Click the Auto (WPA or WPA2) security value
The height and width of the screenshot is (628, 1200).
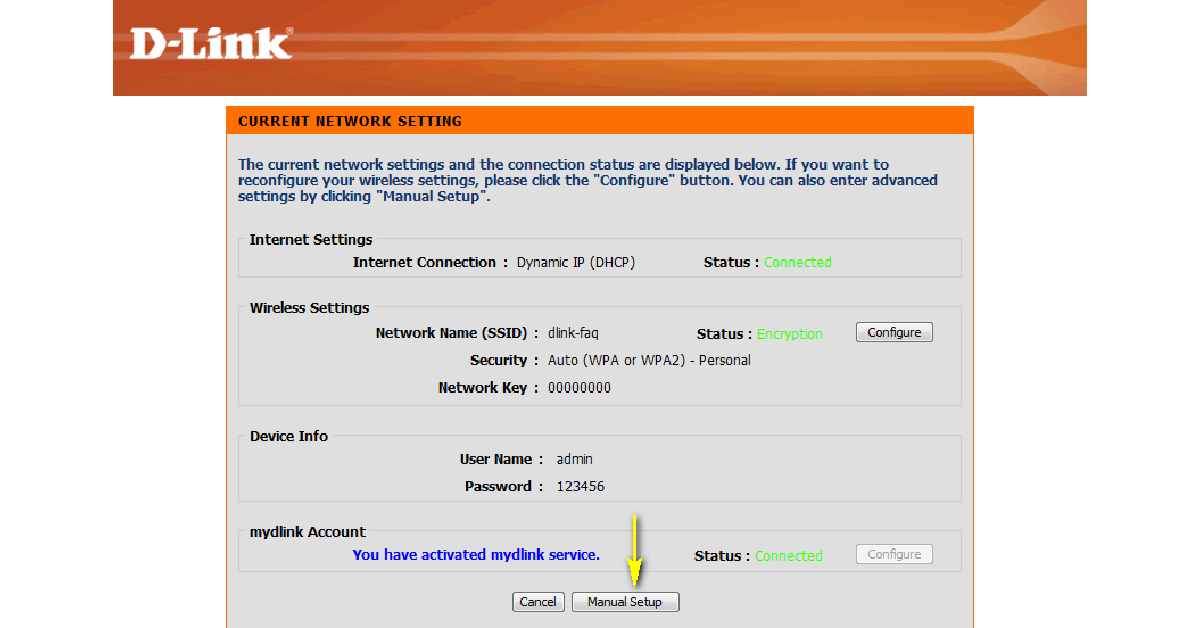649,360
